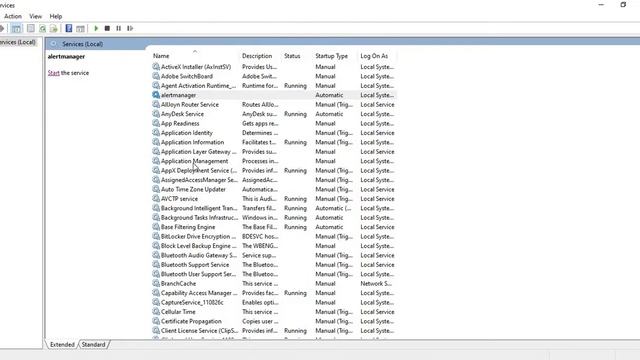Screen dimensions: 640x360
Task: Click the gear icon beside Cellular Time
Action: (156, 311)
